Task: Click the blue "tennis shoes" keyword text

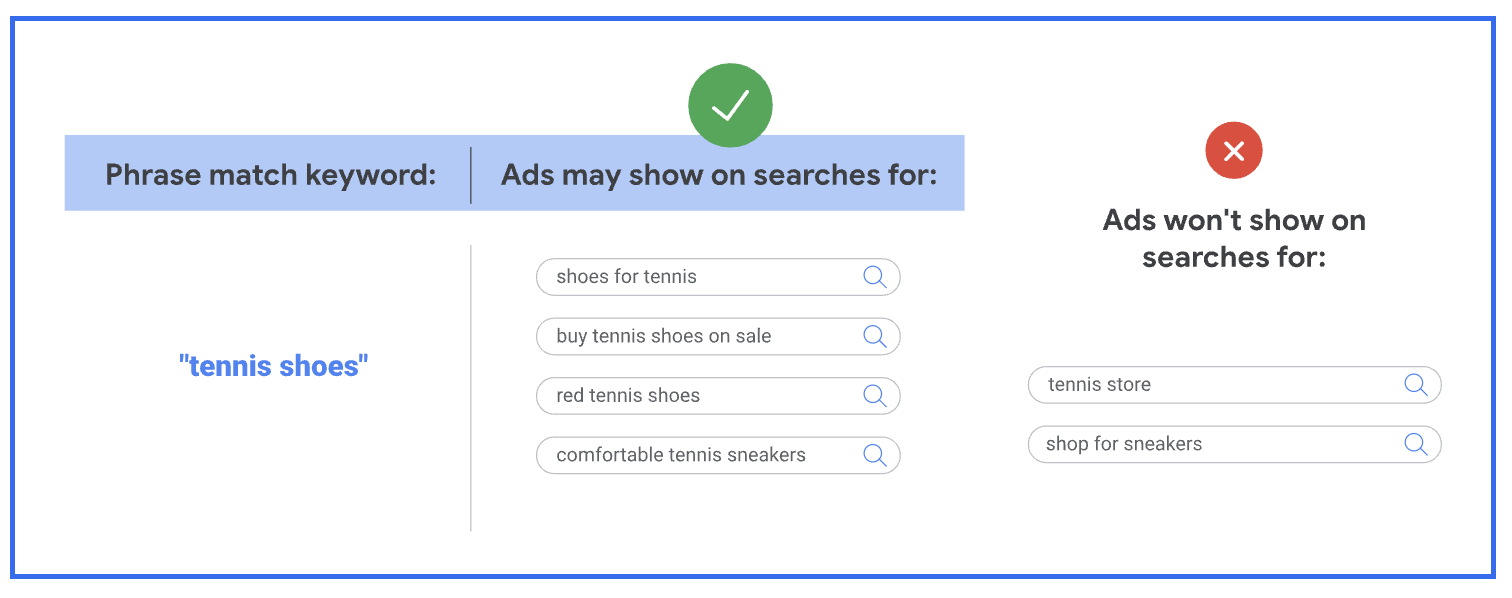Action: click(x=274, y=366)
